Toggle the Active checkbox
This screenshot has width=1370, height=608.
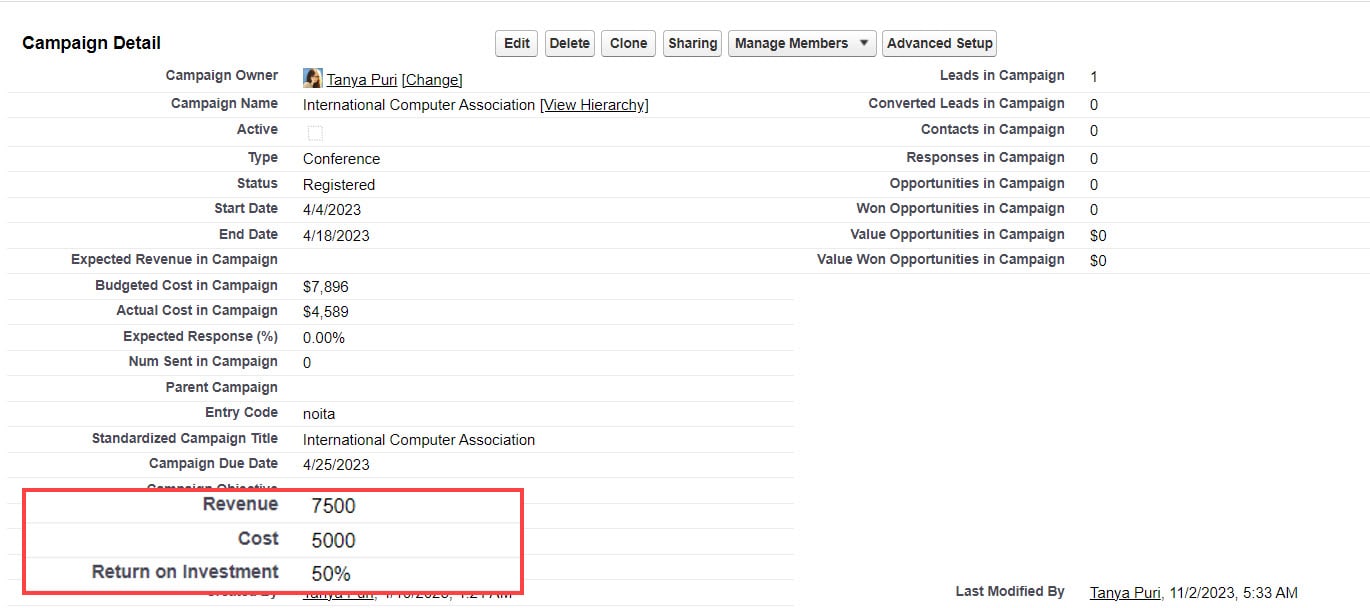[314, 132]
